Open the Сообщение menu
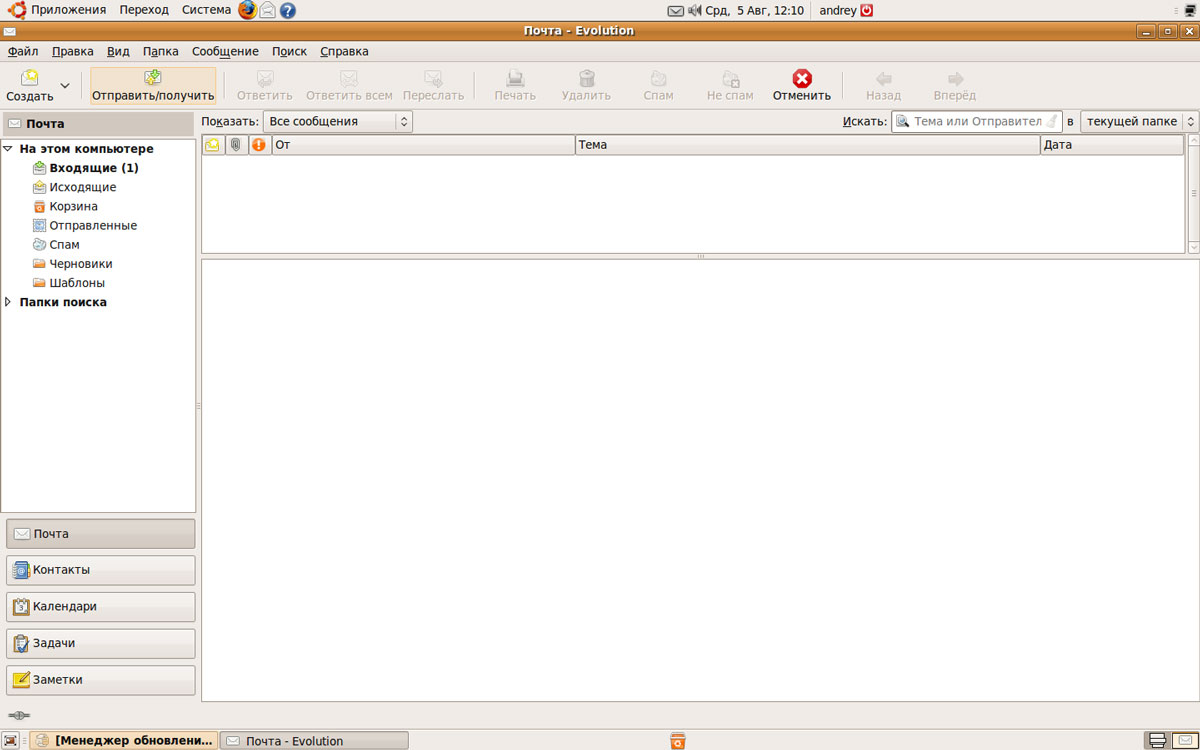 (x=225, y=51)
